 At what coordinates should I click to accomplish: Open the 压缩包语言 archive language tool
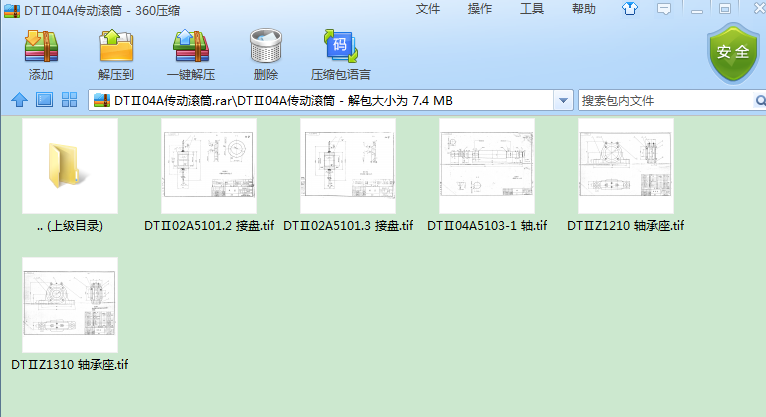(340, 46)
